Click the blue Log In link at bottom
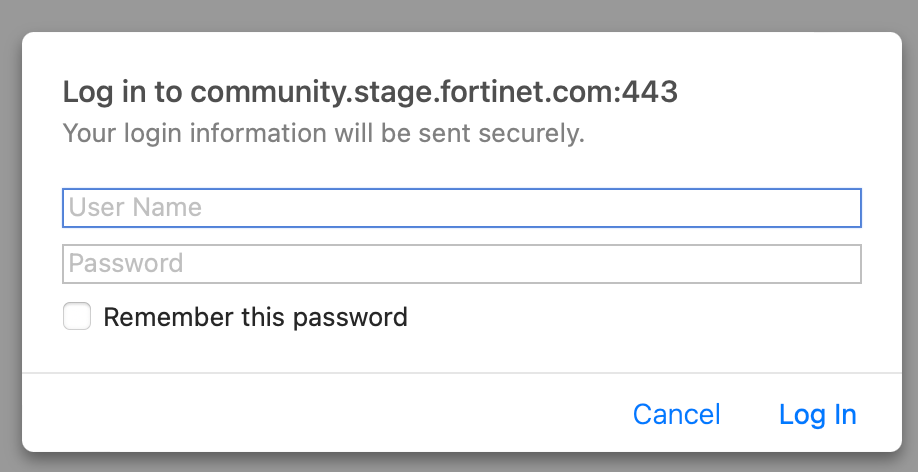The height and width of the screenshot is (472, 918). click(x=817, y=414)
